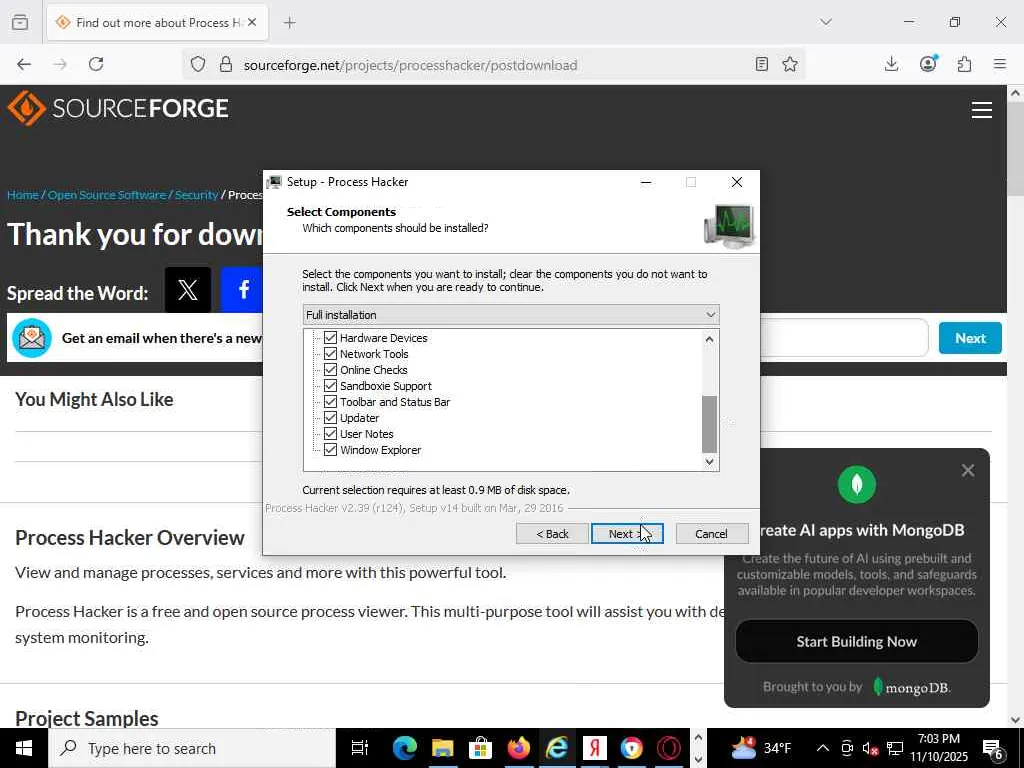Go Back in the Setup wizard
Viewport: 1024px width, 768px height.
(x=552, y=534)
